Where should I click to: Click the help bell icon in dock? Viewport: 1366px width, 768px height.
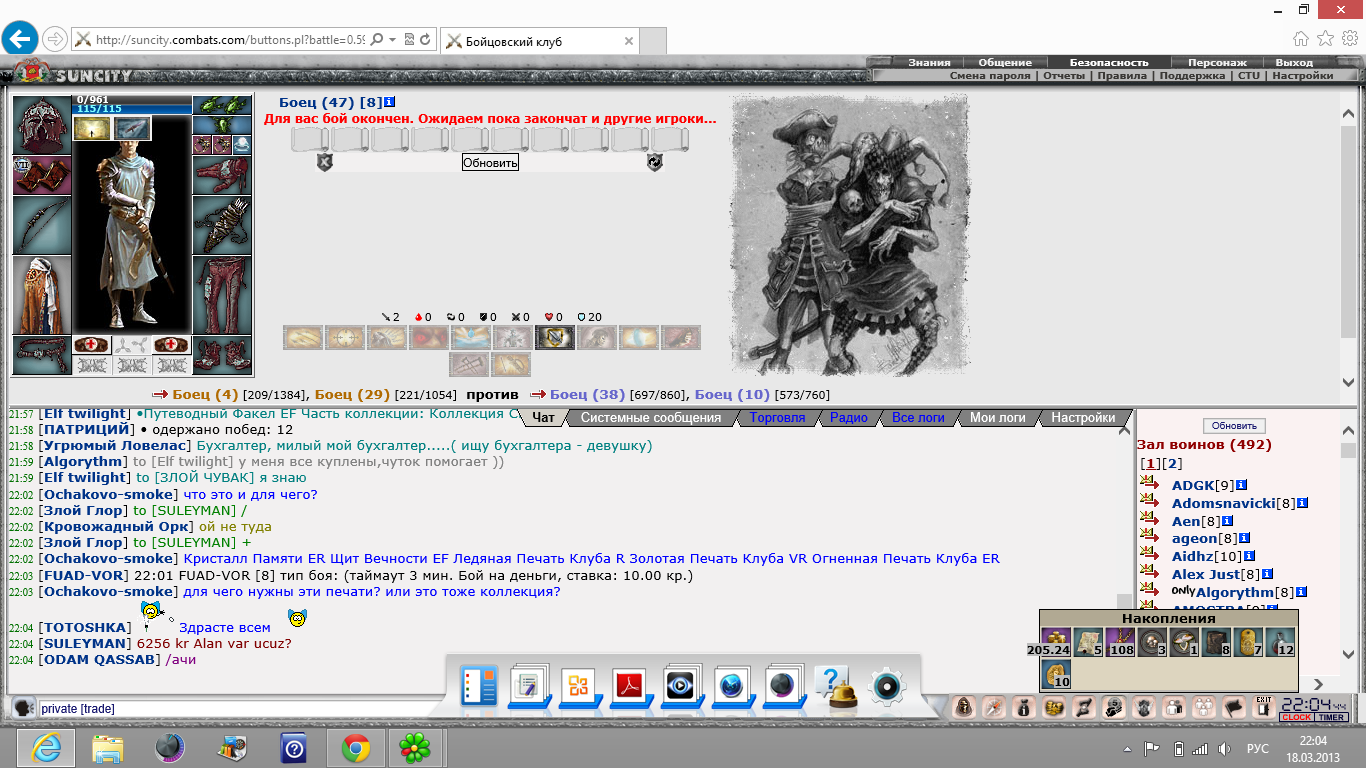tap(835, 687)
